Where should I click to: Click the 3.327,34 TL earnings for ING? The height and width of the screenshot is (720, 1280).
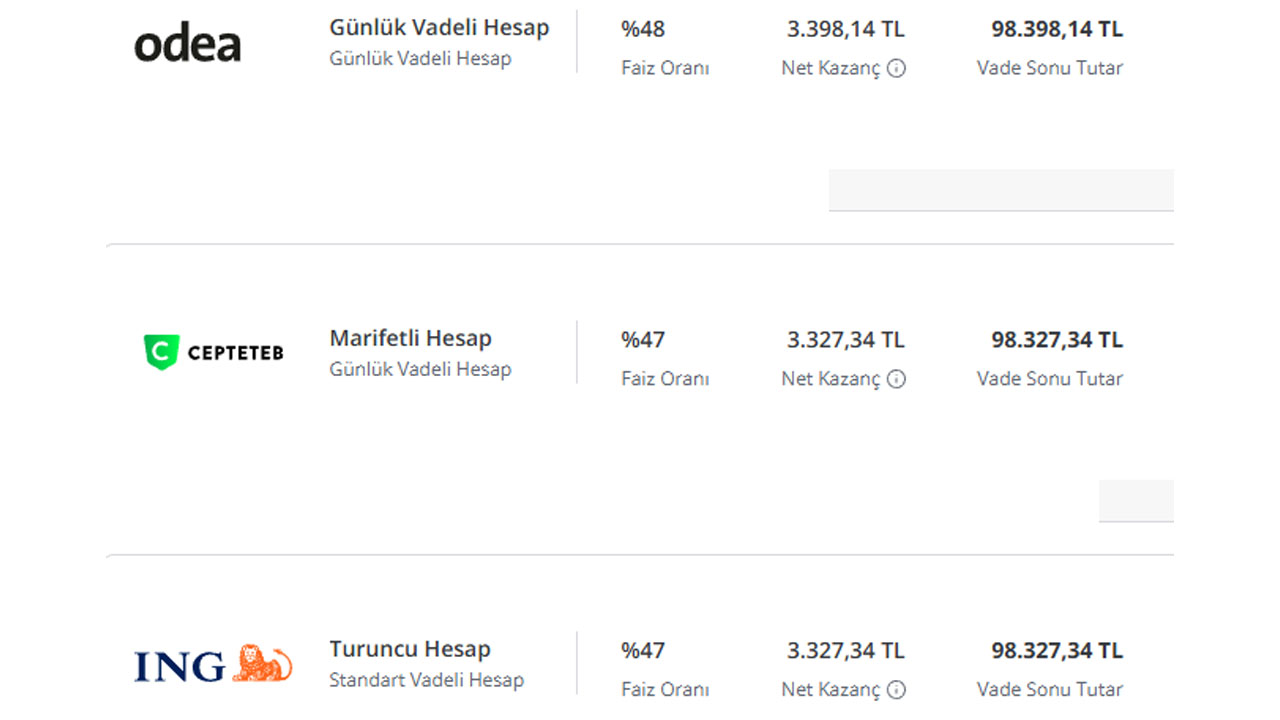point(846,651)
